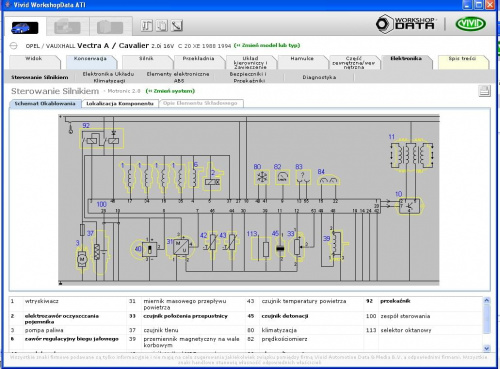The height and width of the screenshot is (369, 500).
Task: Select ignition coil 11 in the diagram
Action: (412, 155)
